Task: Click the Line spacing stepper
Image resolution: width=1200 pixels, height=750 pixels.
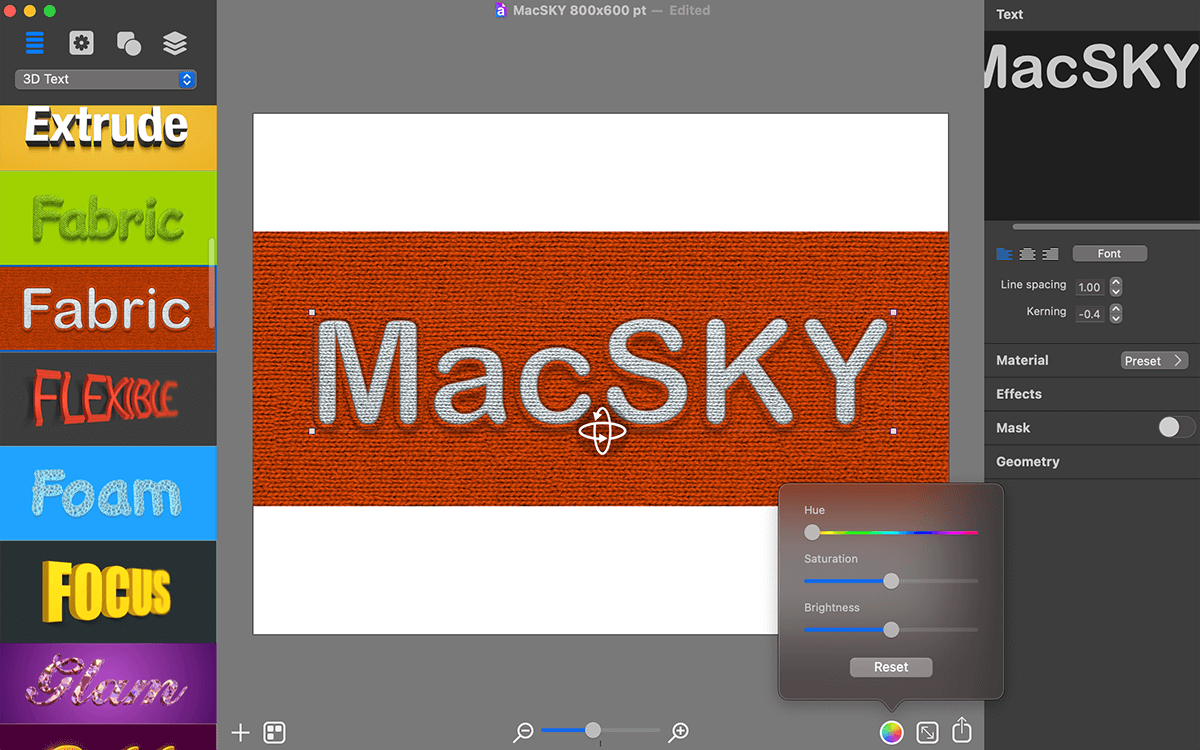Action: click(x=1116, y=287)
